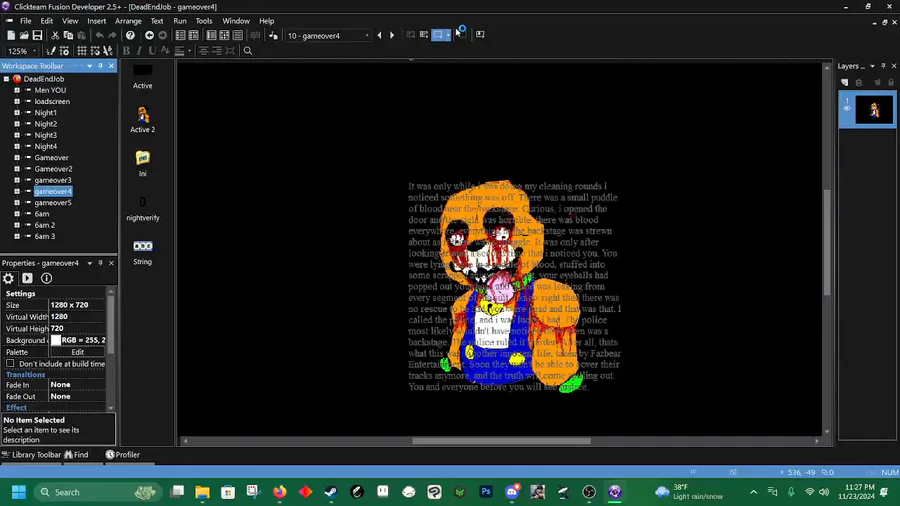
Task: Click the New Layer icon in Layers panel
Action: click(x=845, y=83)
